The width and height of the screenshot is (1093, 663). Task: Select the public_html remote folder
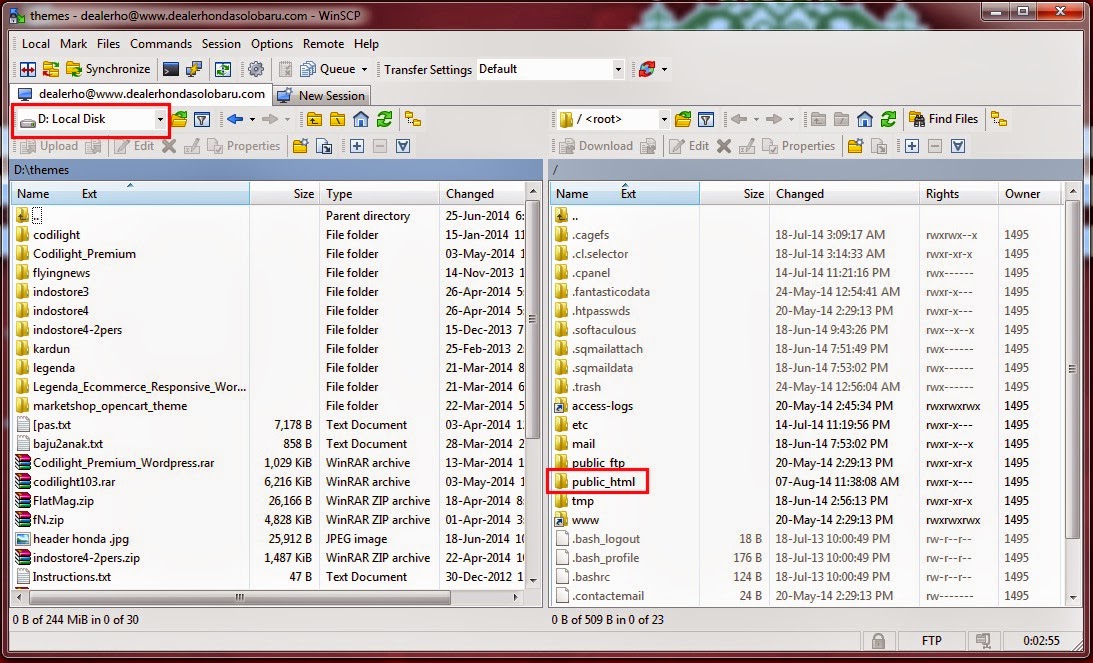pos(603,482)
